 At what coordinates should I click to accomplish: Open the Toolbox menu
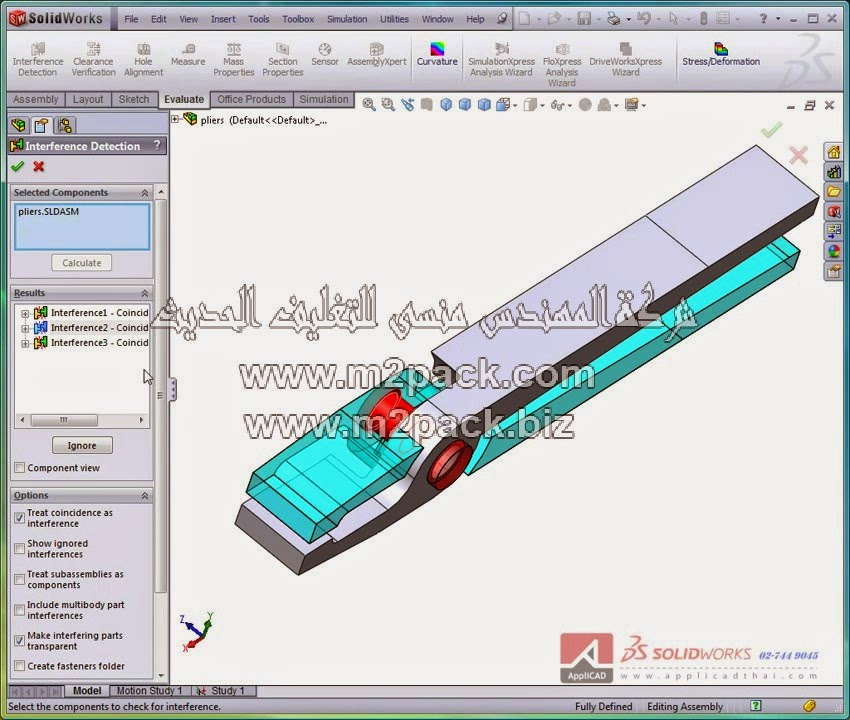click(x=298, y=19)
